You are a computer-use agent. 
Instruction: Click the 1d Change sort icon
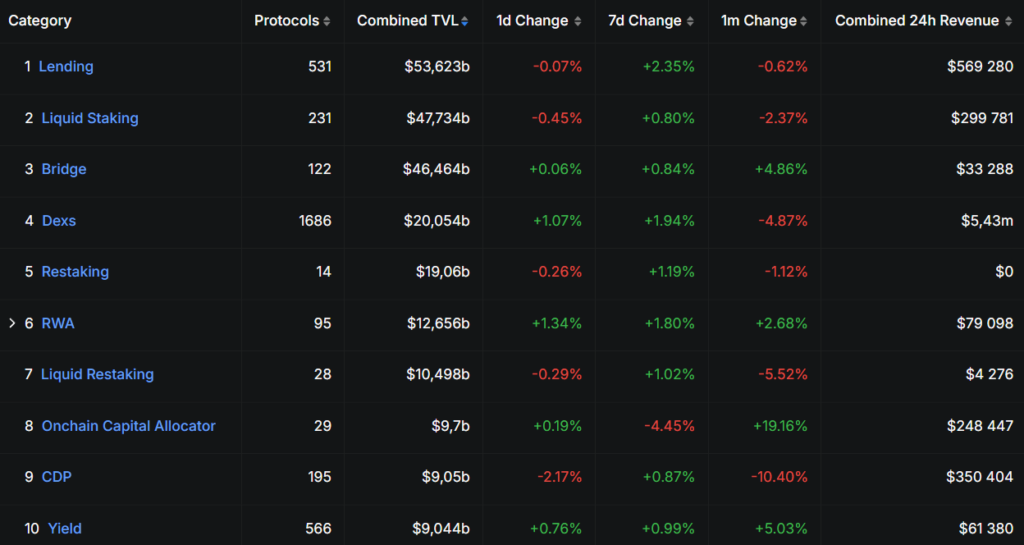click(577, 21)
